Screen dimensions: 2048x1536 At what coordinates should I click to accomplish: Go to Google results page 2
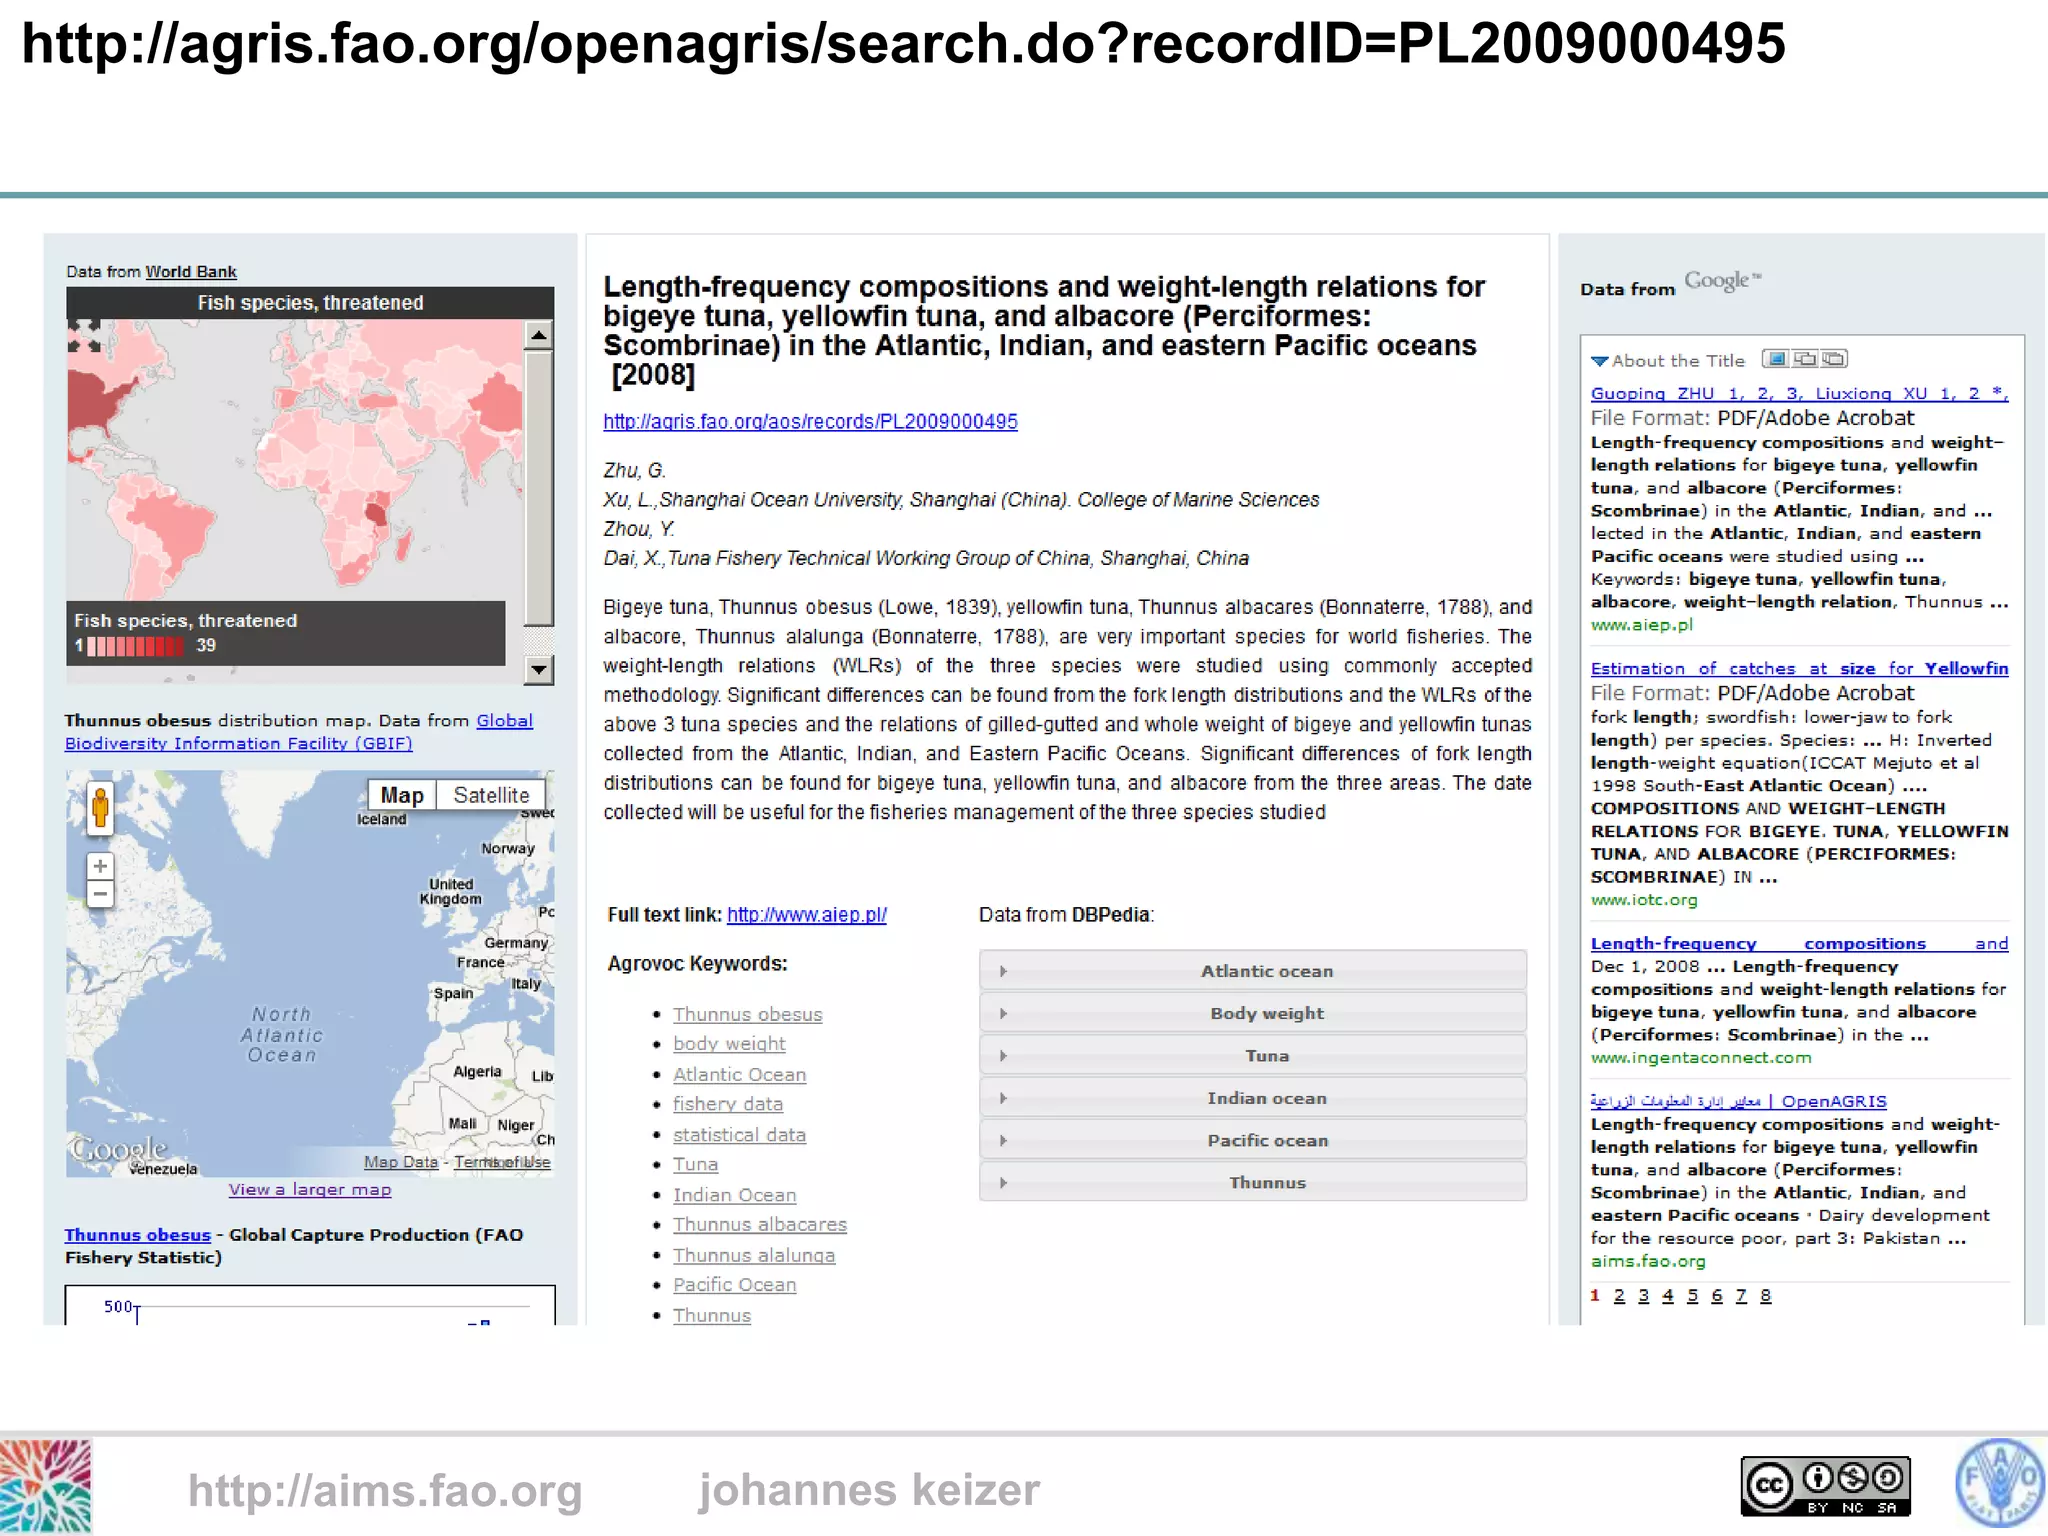pyautogui.click(x=1619, y=1296)
